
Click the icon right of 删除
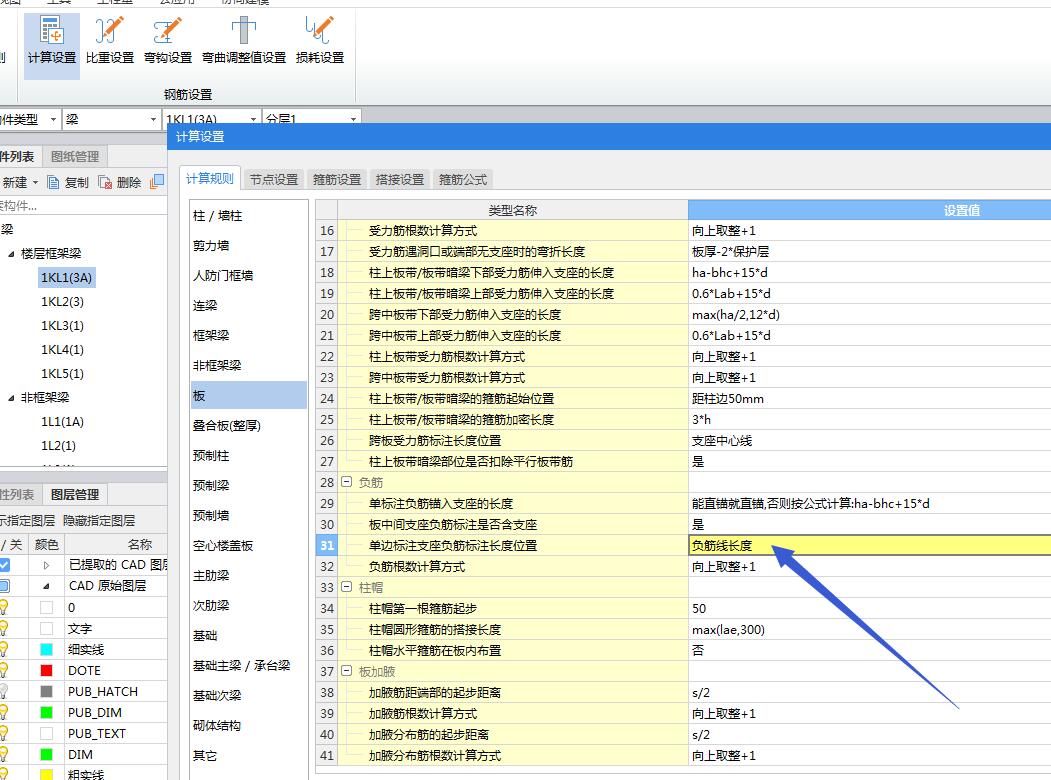pyautogui.click(x=158, y=182)
